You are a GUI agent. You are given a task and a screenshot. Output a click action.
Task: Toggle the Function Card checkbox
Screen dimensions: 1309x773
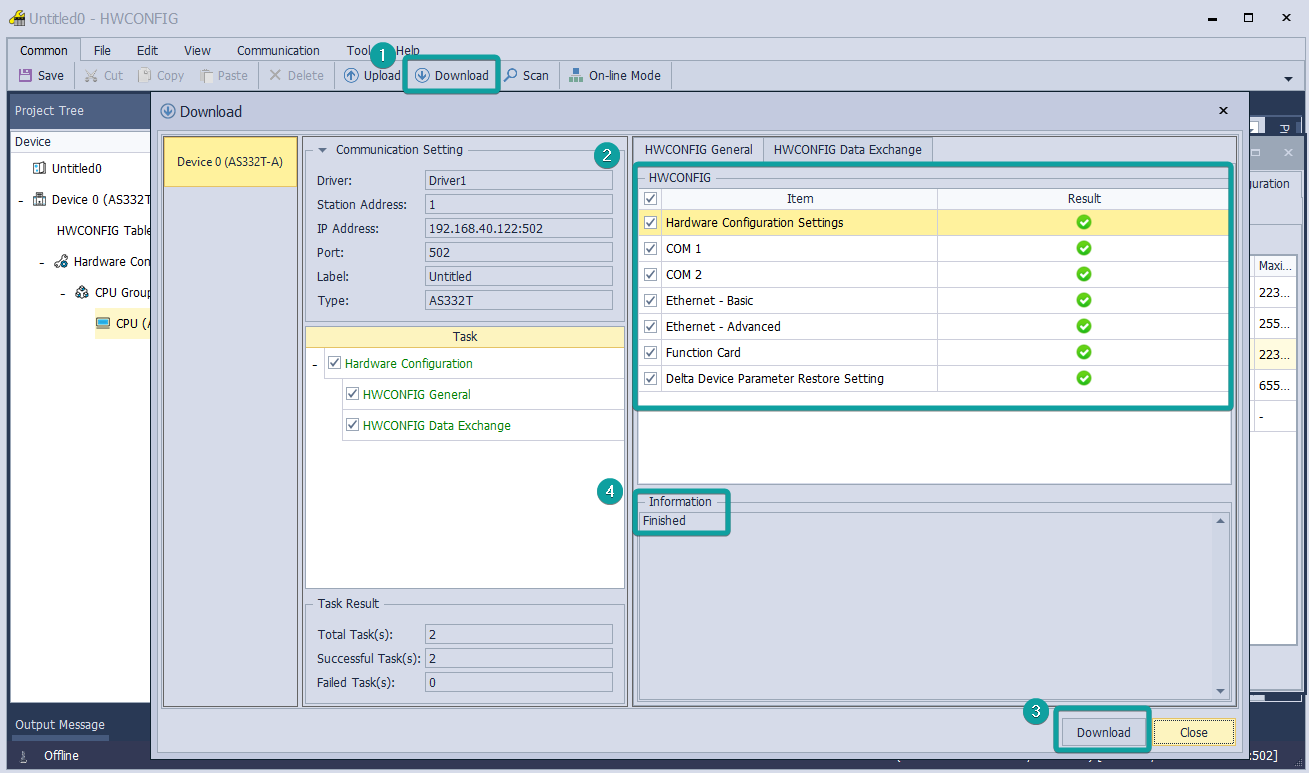pyautogui.click(x=651, y=353)
